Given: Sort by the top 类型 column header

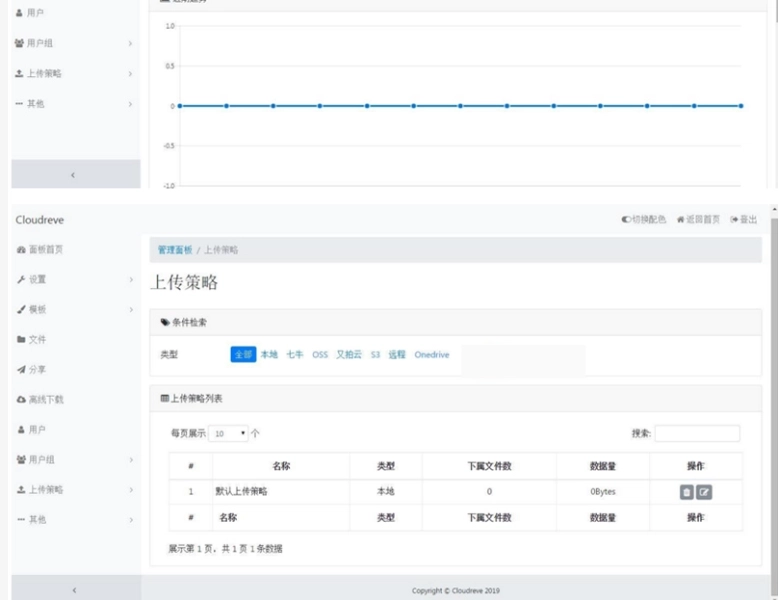Looking at the screenshot, I should tap(386, 466).
